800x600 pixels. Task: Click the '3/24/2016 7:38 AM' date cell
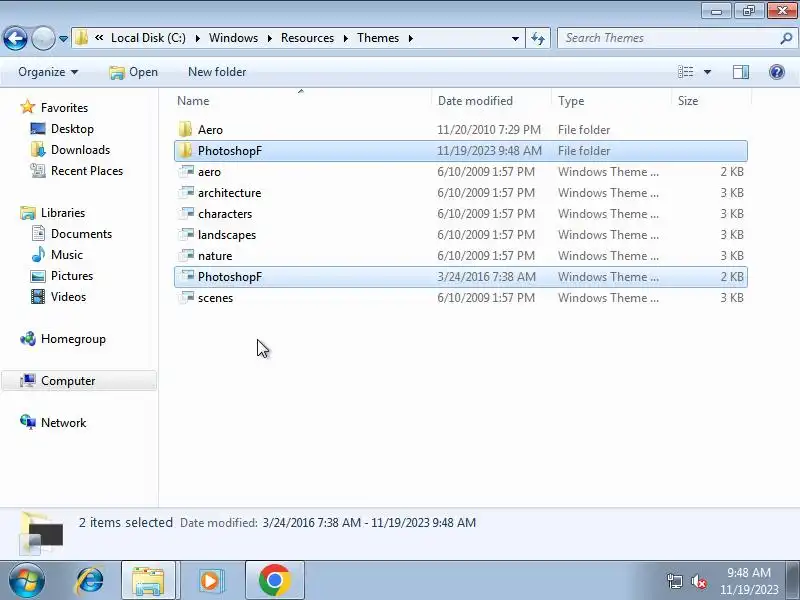[x=486, y=277]
